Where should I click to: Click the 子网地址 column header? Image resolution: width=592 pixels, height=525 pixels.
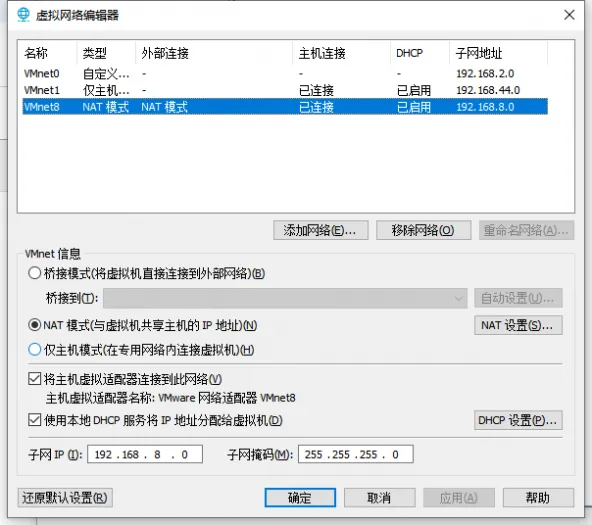tap(498, 53)
